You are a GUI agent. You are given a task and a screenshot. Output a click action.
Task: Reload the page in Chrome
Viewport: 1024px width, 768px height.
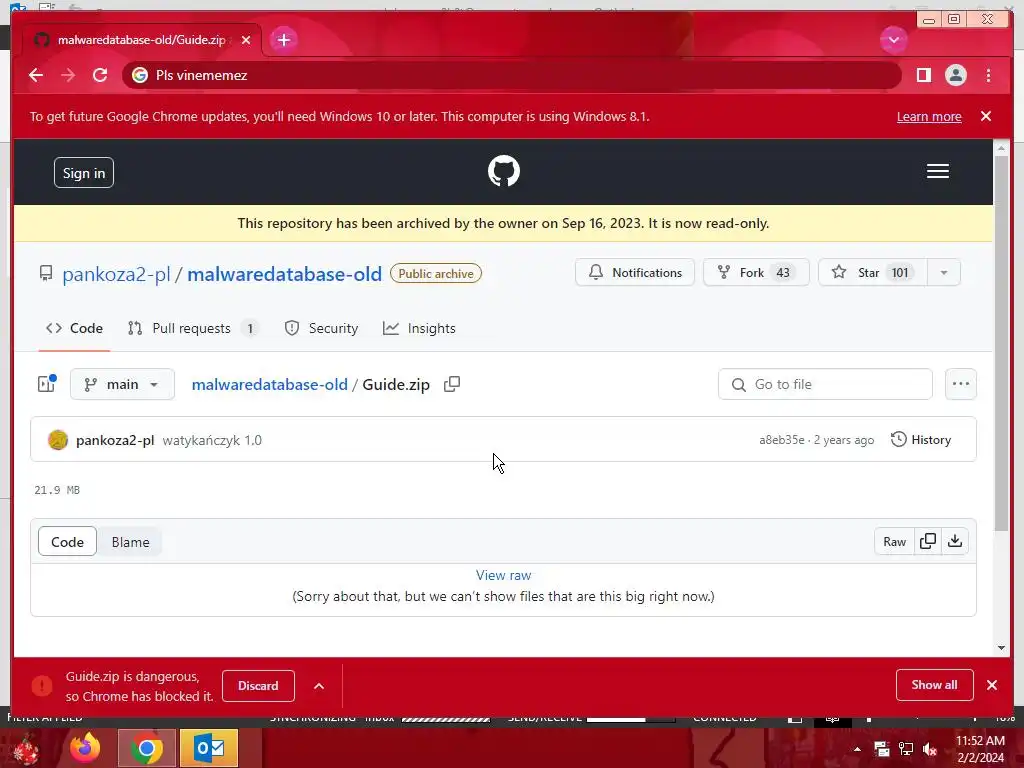click(x=100, y=75)
